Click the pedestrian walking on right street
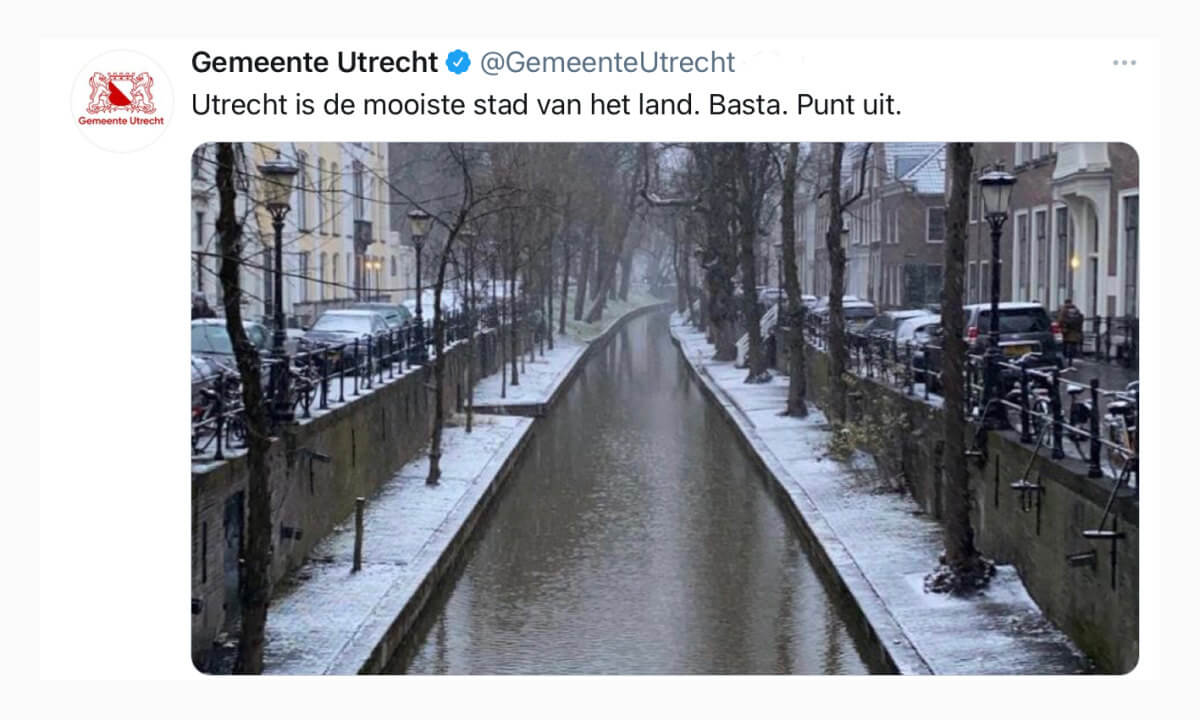The height and width of the screenshot is (720, 1200). pos(1071,330)
